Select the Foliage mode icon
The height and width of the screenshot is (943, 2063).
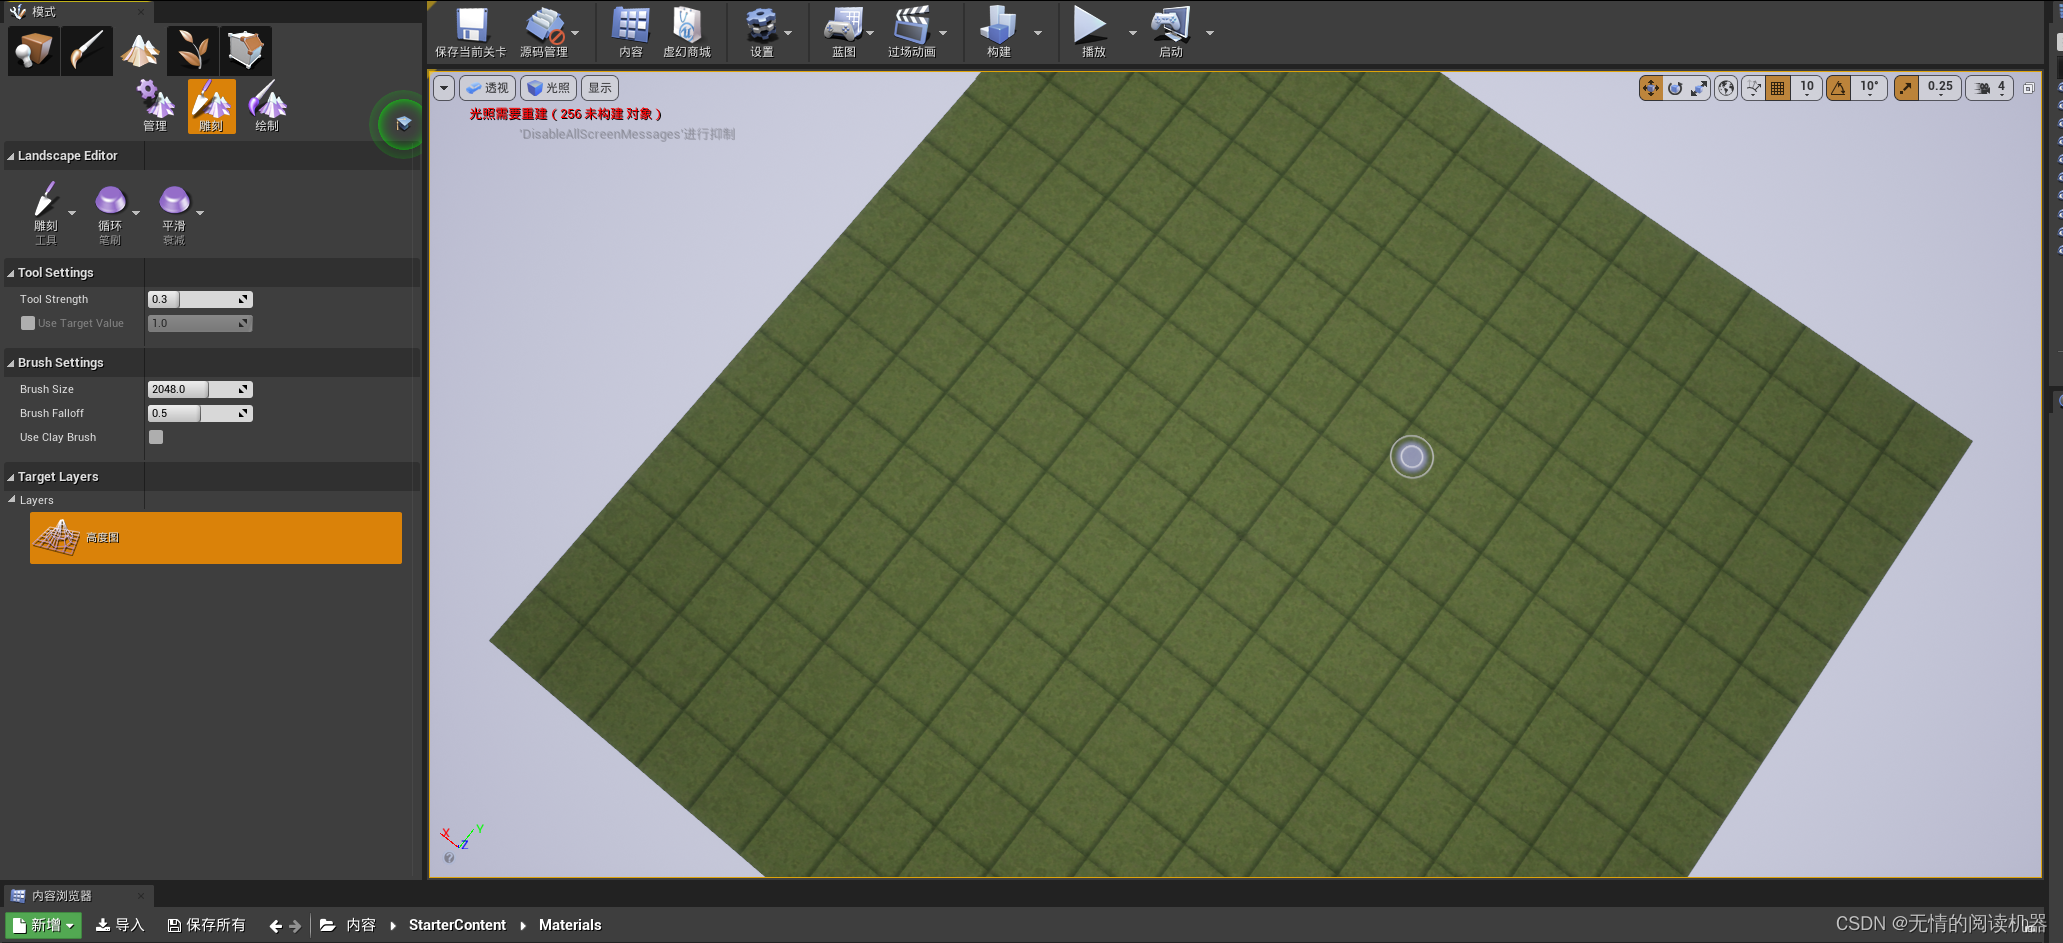click(x=193, y=50)
